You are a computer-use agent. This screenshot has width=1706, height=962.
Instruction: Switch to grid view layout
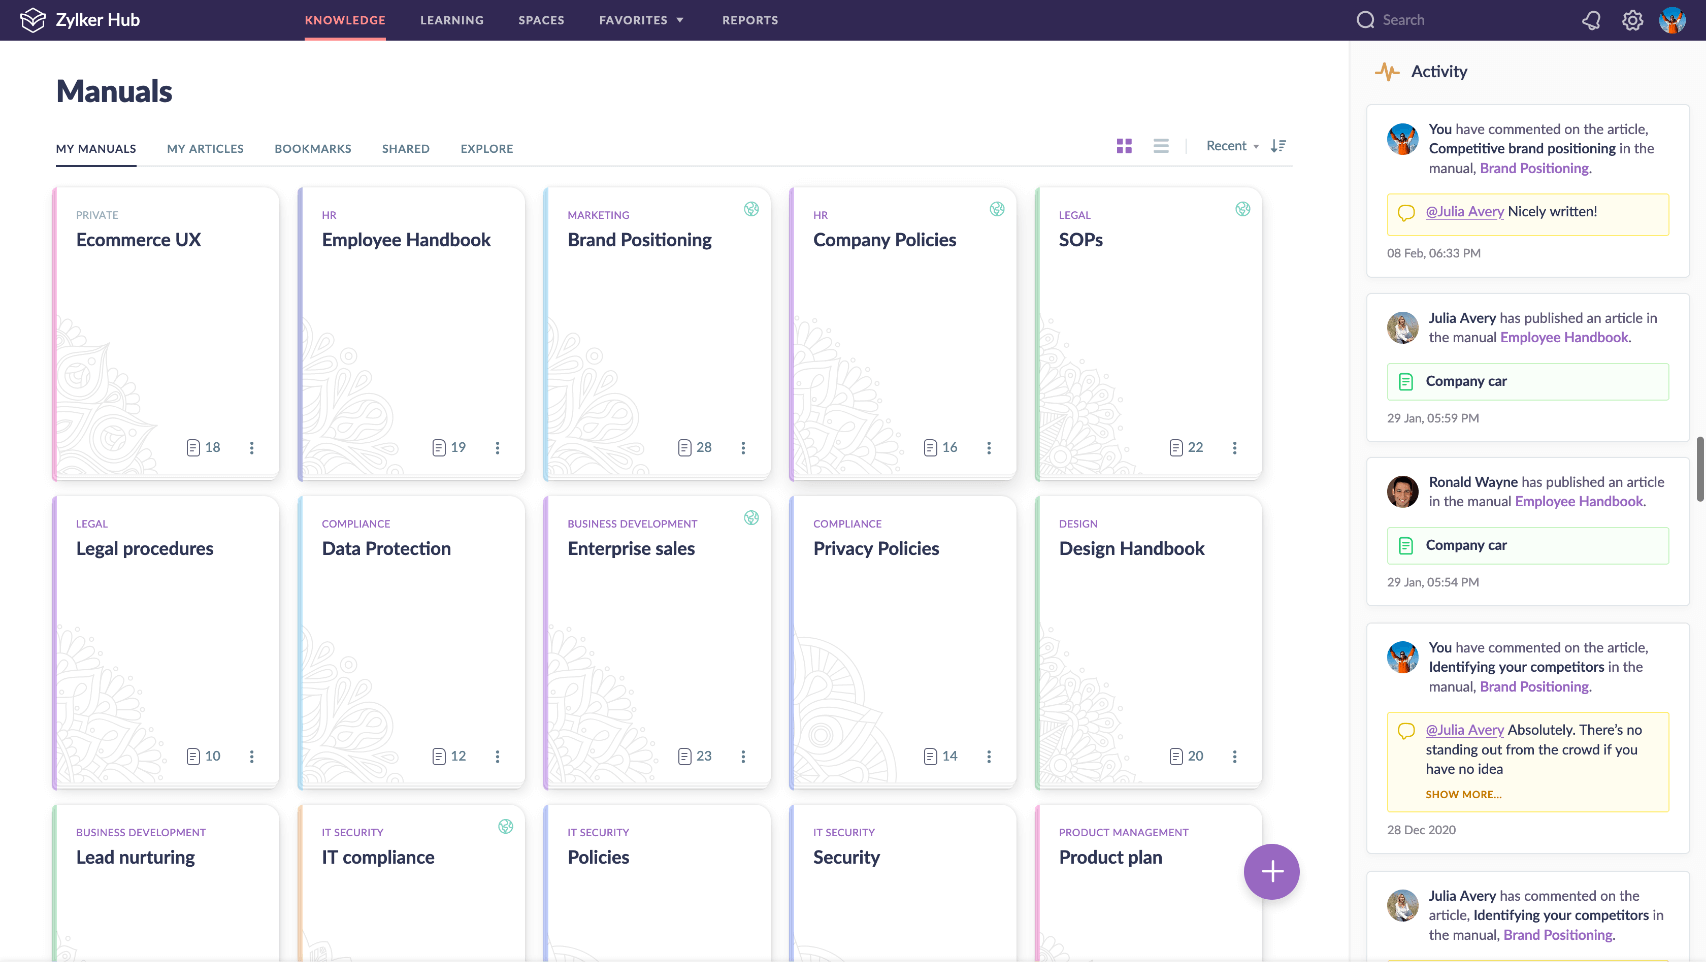(1124, 145)
